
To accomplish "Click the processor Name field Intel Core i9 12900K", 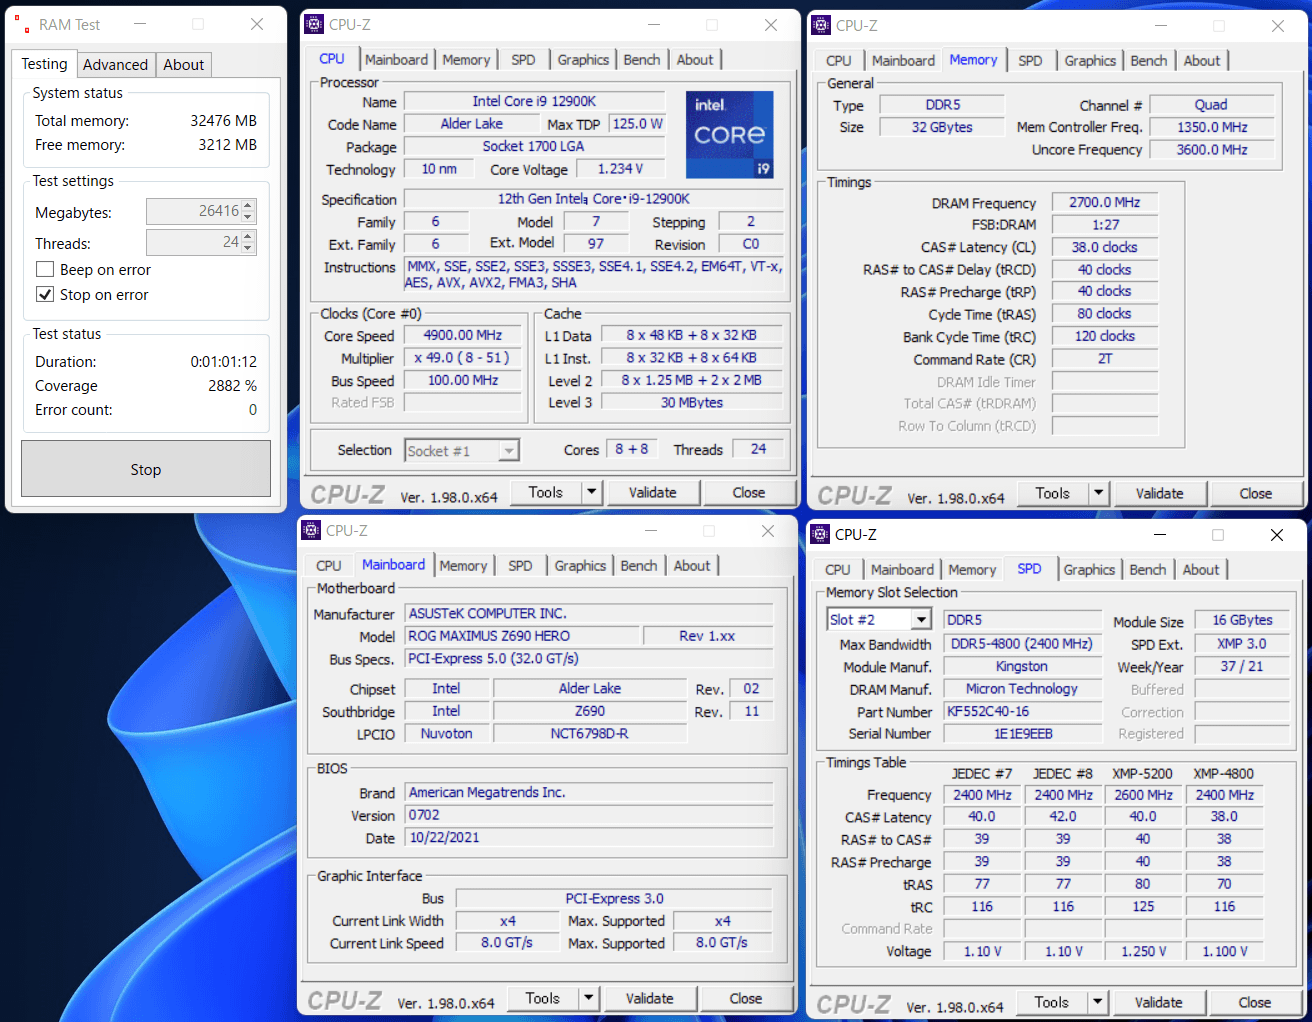I will [534, 101].
